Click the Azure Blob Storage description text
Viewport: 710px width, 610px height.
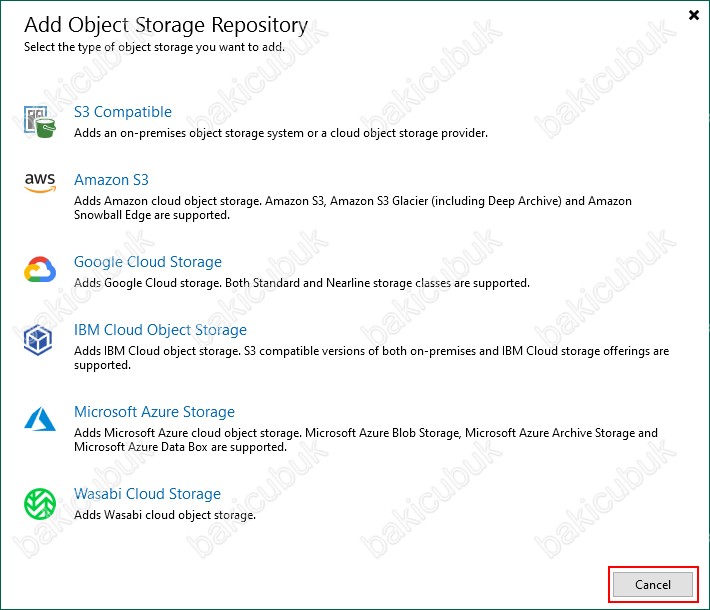click(366, 440)
